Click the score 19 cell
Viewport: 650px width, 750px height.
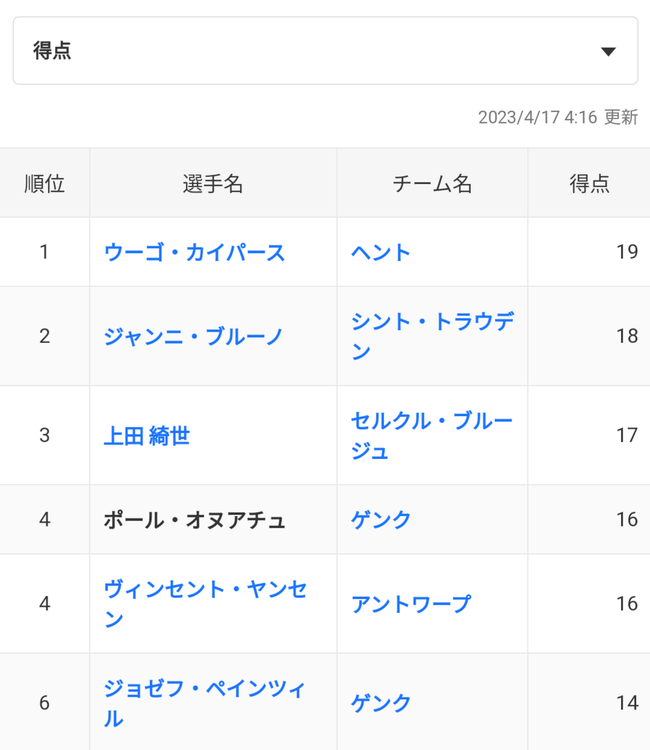(x=626, y=252)
